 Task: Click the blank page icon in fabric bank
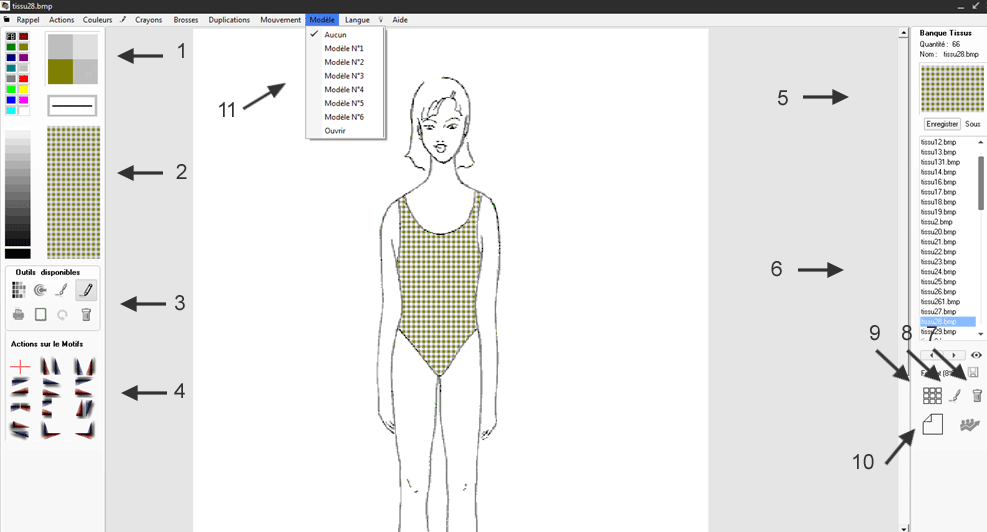(932, 424)
